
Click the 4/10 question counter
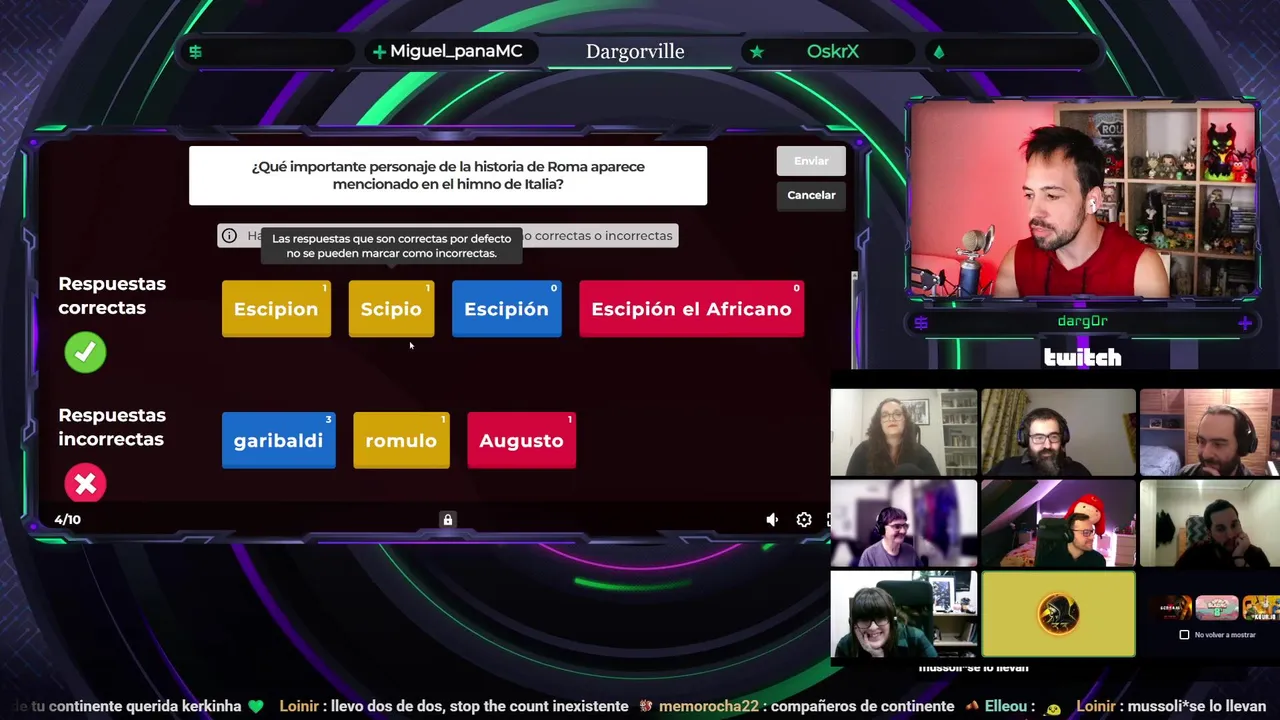pos(68,520)
